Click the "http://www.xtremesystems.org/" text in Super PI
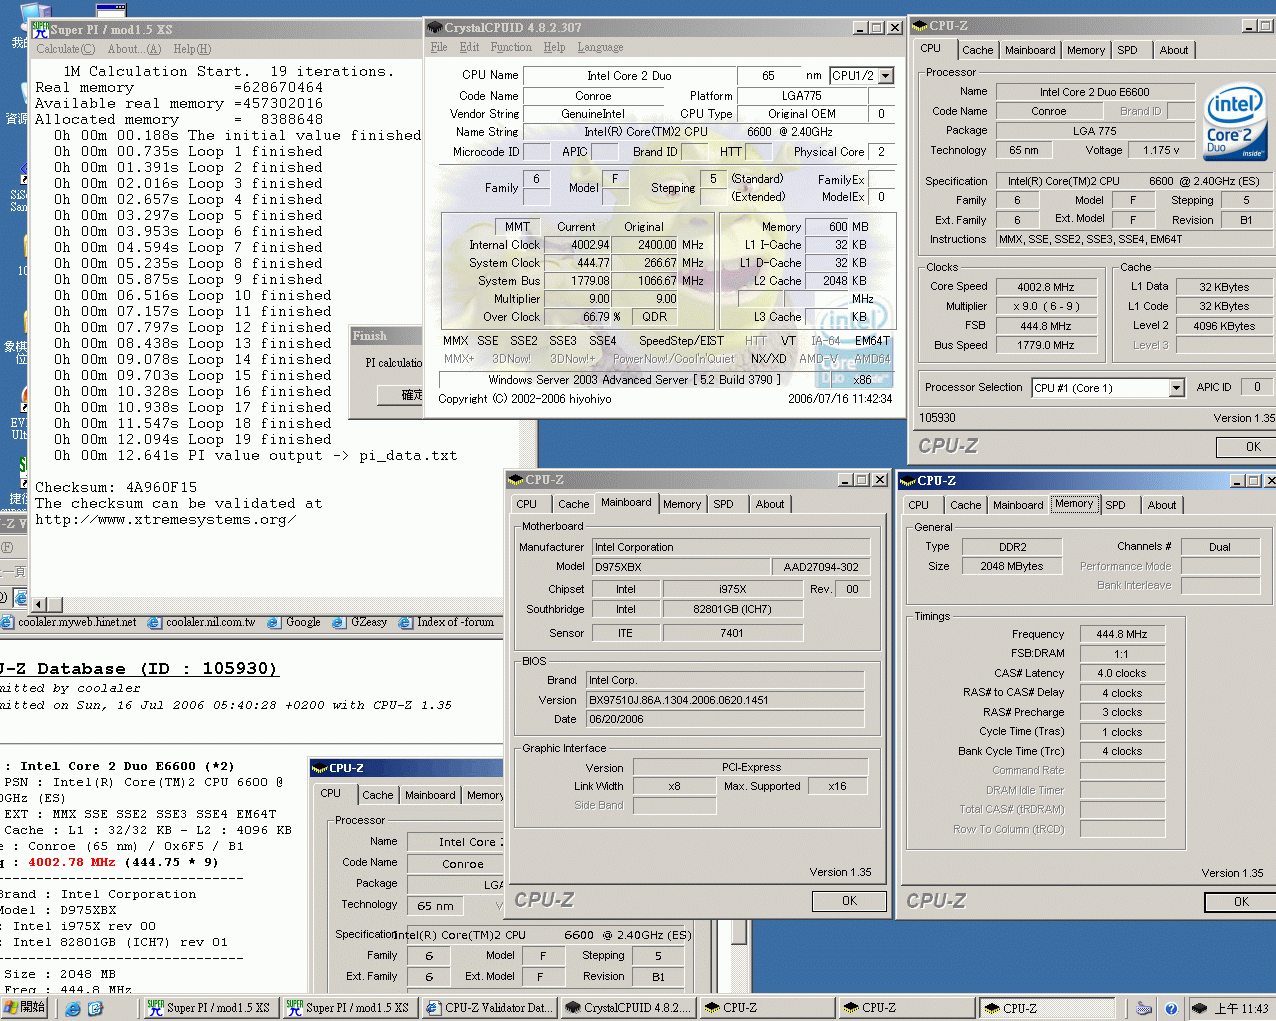Screen dimensions: 1276x1021 pos(165,520)
